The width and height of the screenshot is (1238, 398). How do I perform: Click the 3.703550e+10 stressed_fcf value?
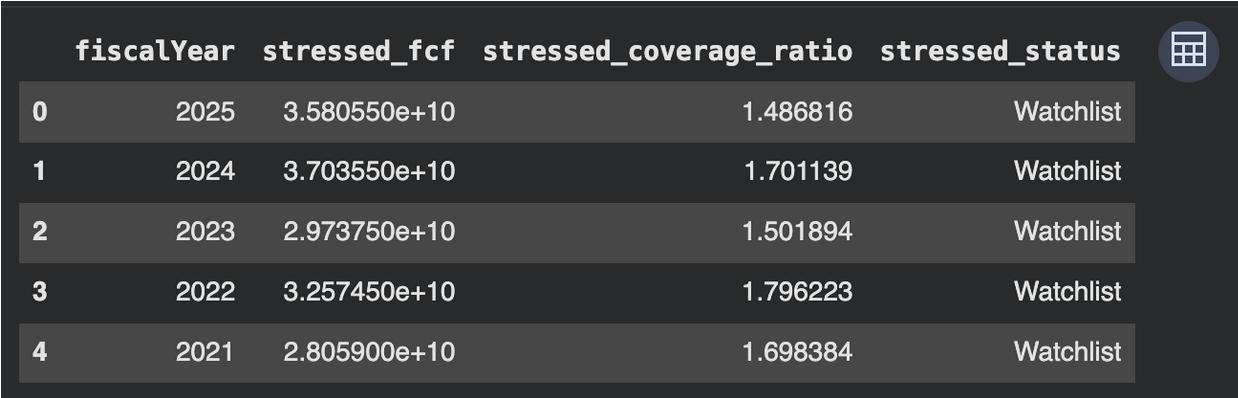[369, 171]
